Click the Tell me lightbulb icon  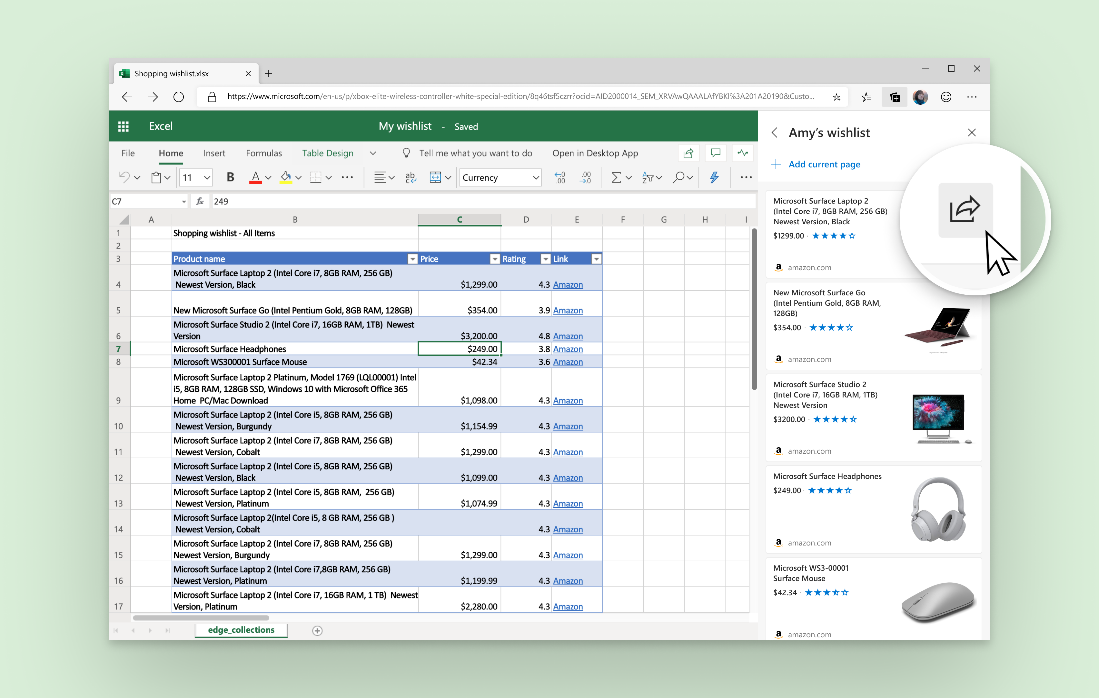click(x=406, y=153)
